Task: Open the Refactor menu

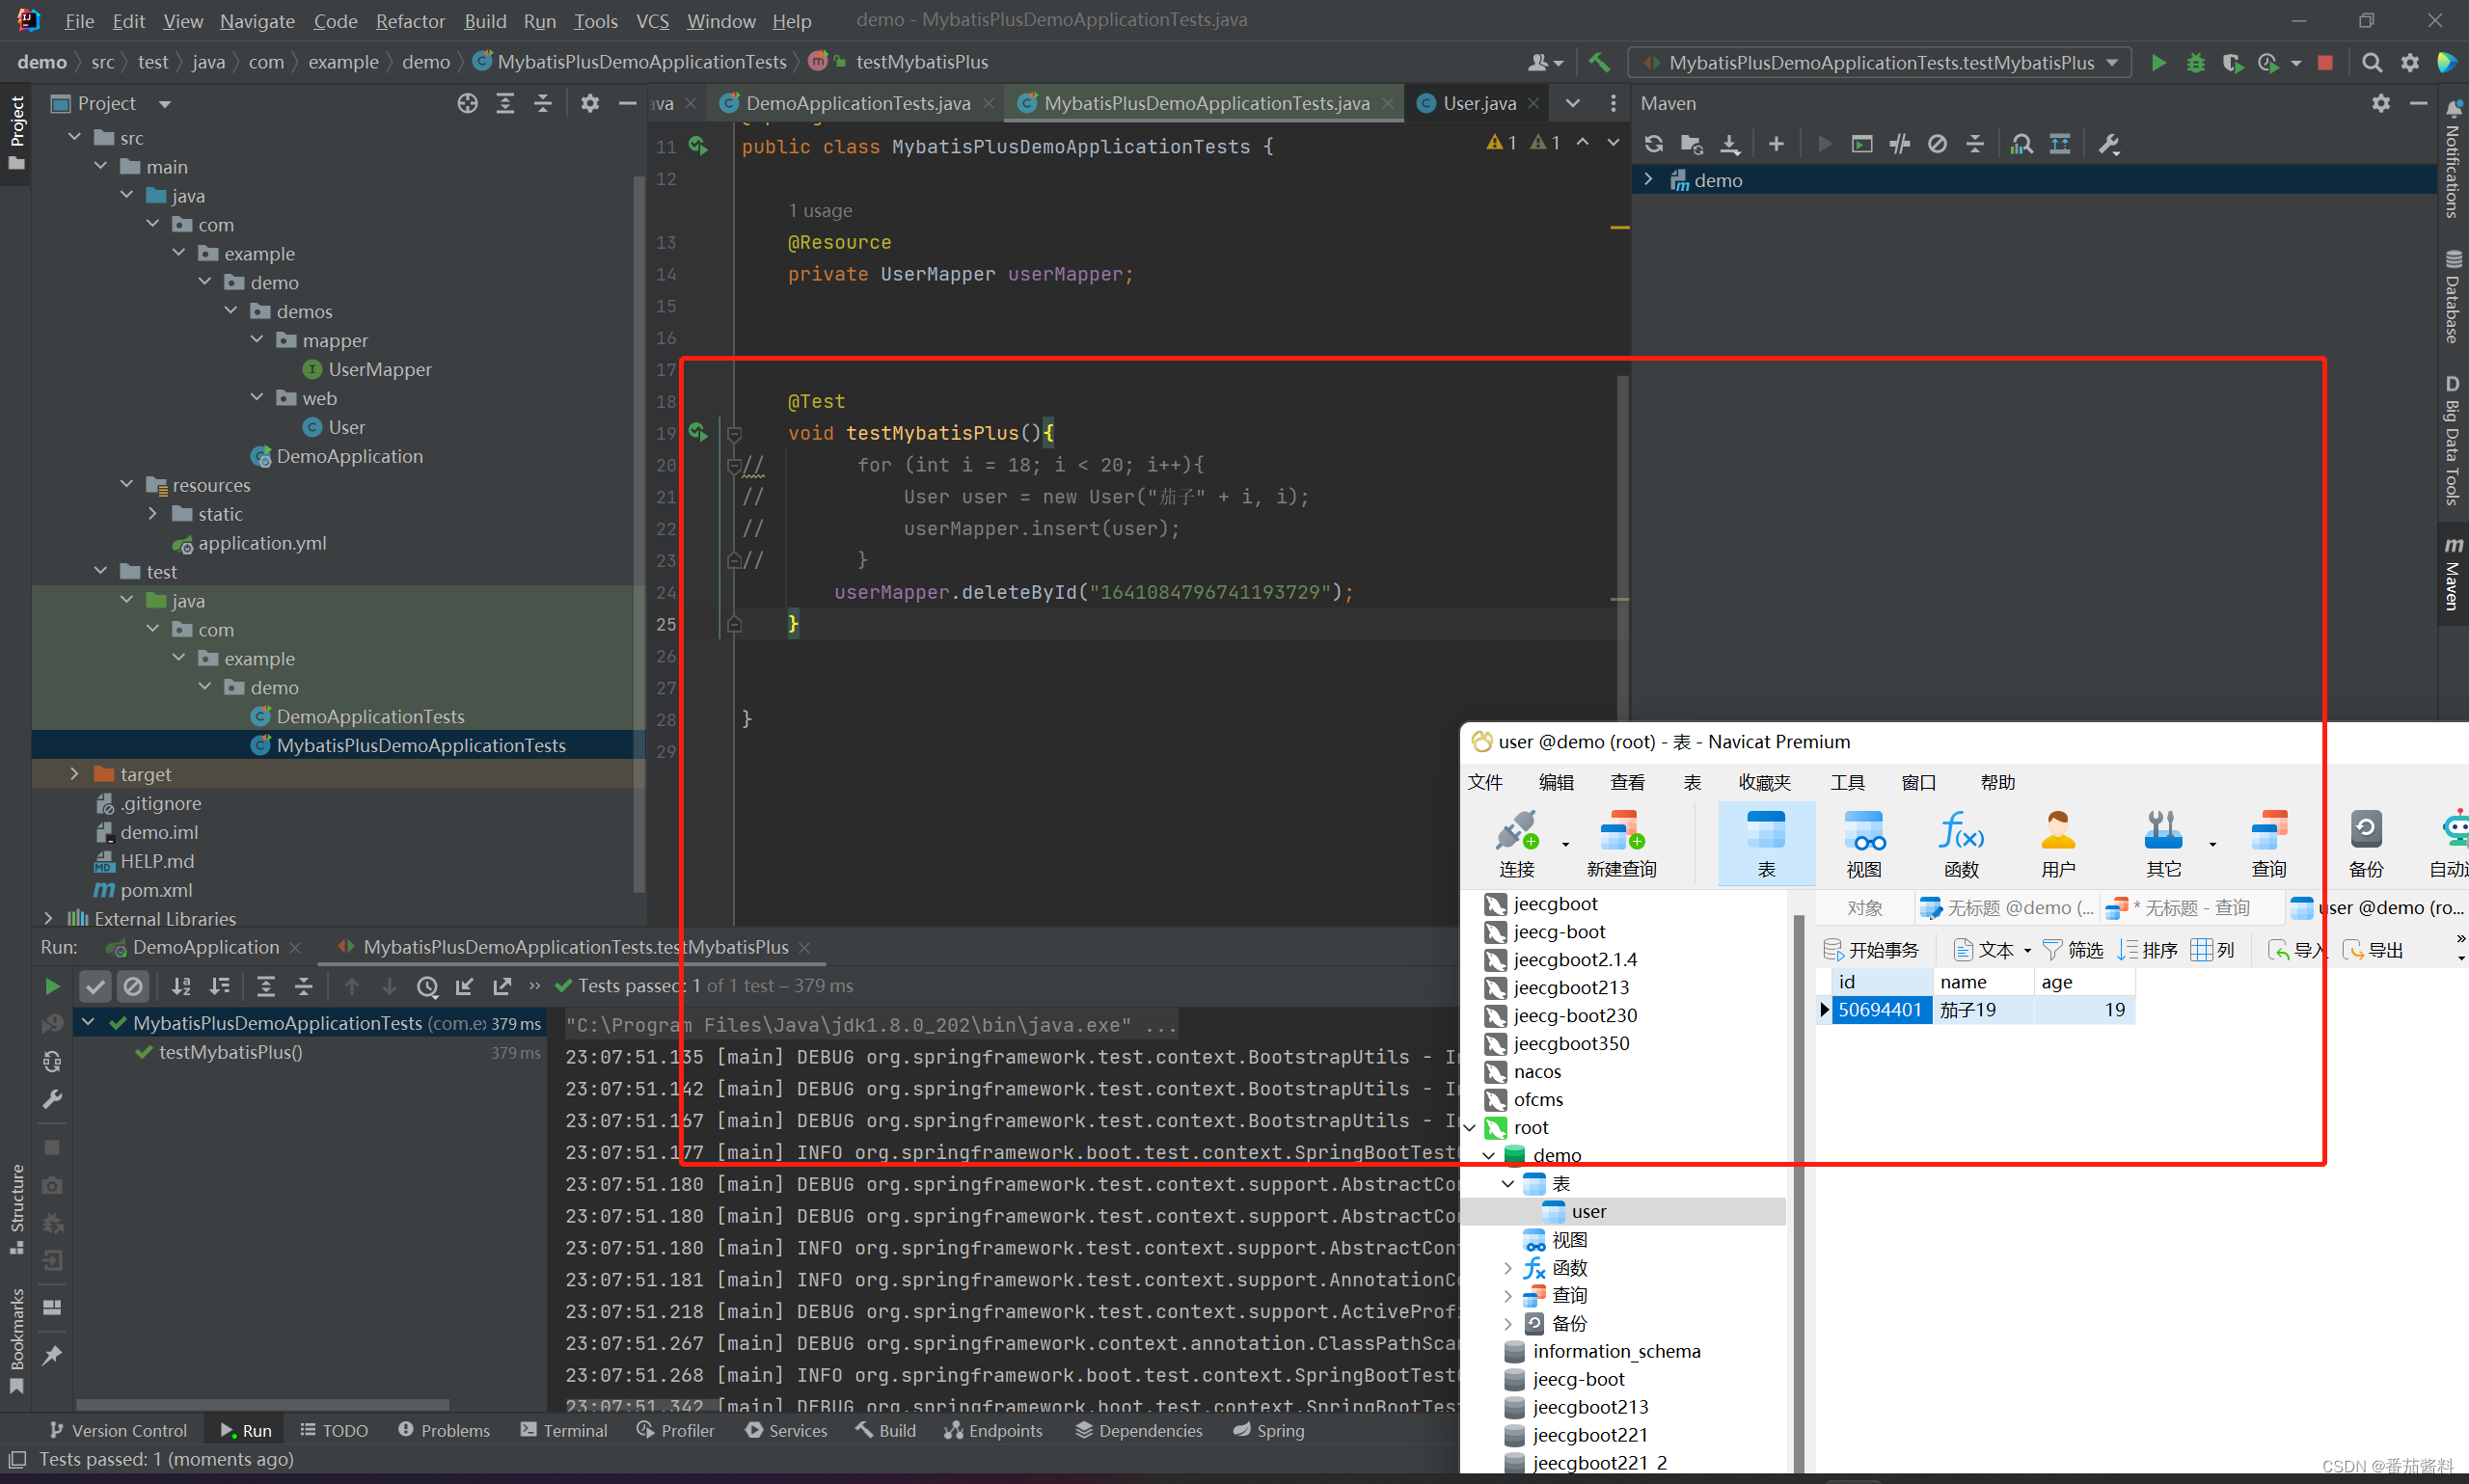Action: tap(410, 21)
